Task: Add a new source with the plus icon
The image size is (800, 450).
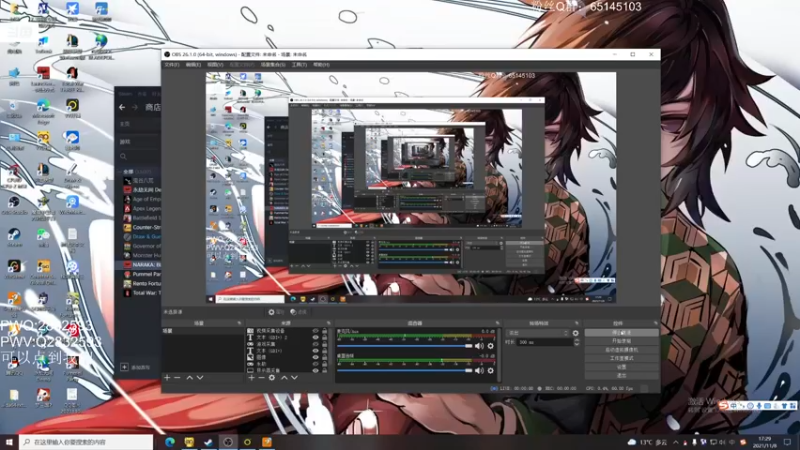Action: [x=252, y=378]
